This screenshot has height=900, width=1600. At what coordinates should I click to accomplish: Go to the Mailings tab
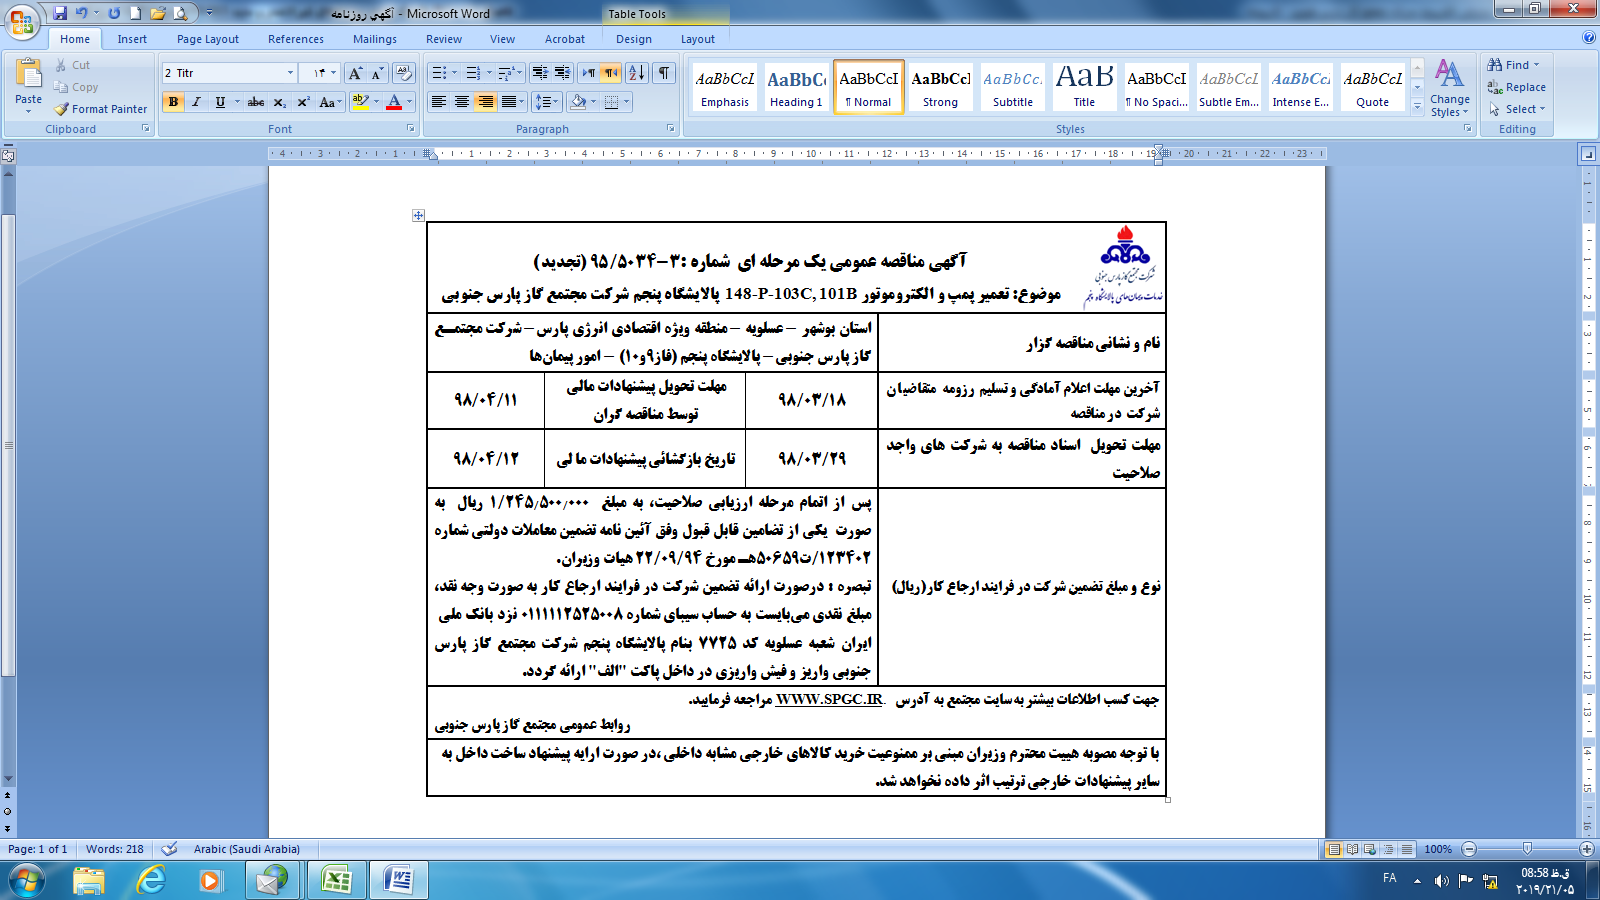375,39
